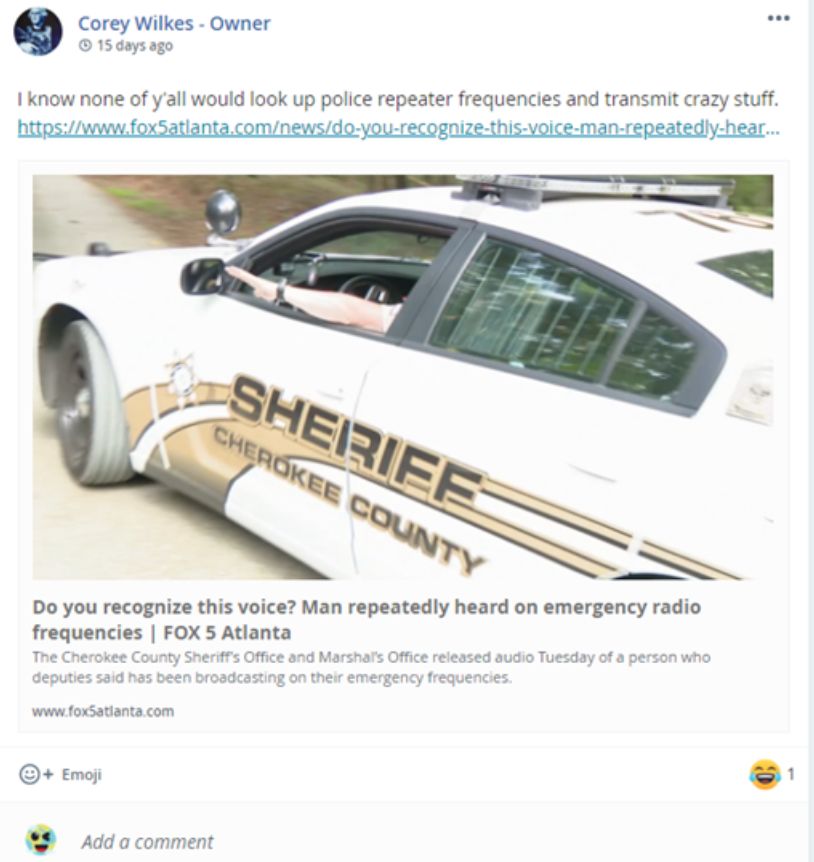
Task: Open the sheriff car preview image
Action: [x=403, y=377]
